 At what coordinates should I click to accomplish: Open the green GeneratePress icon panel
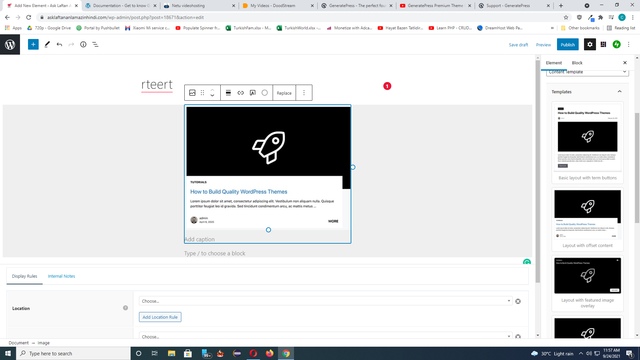click(x=616, y=44)
